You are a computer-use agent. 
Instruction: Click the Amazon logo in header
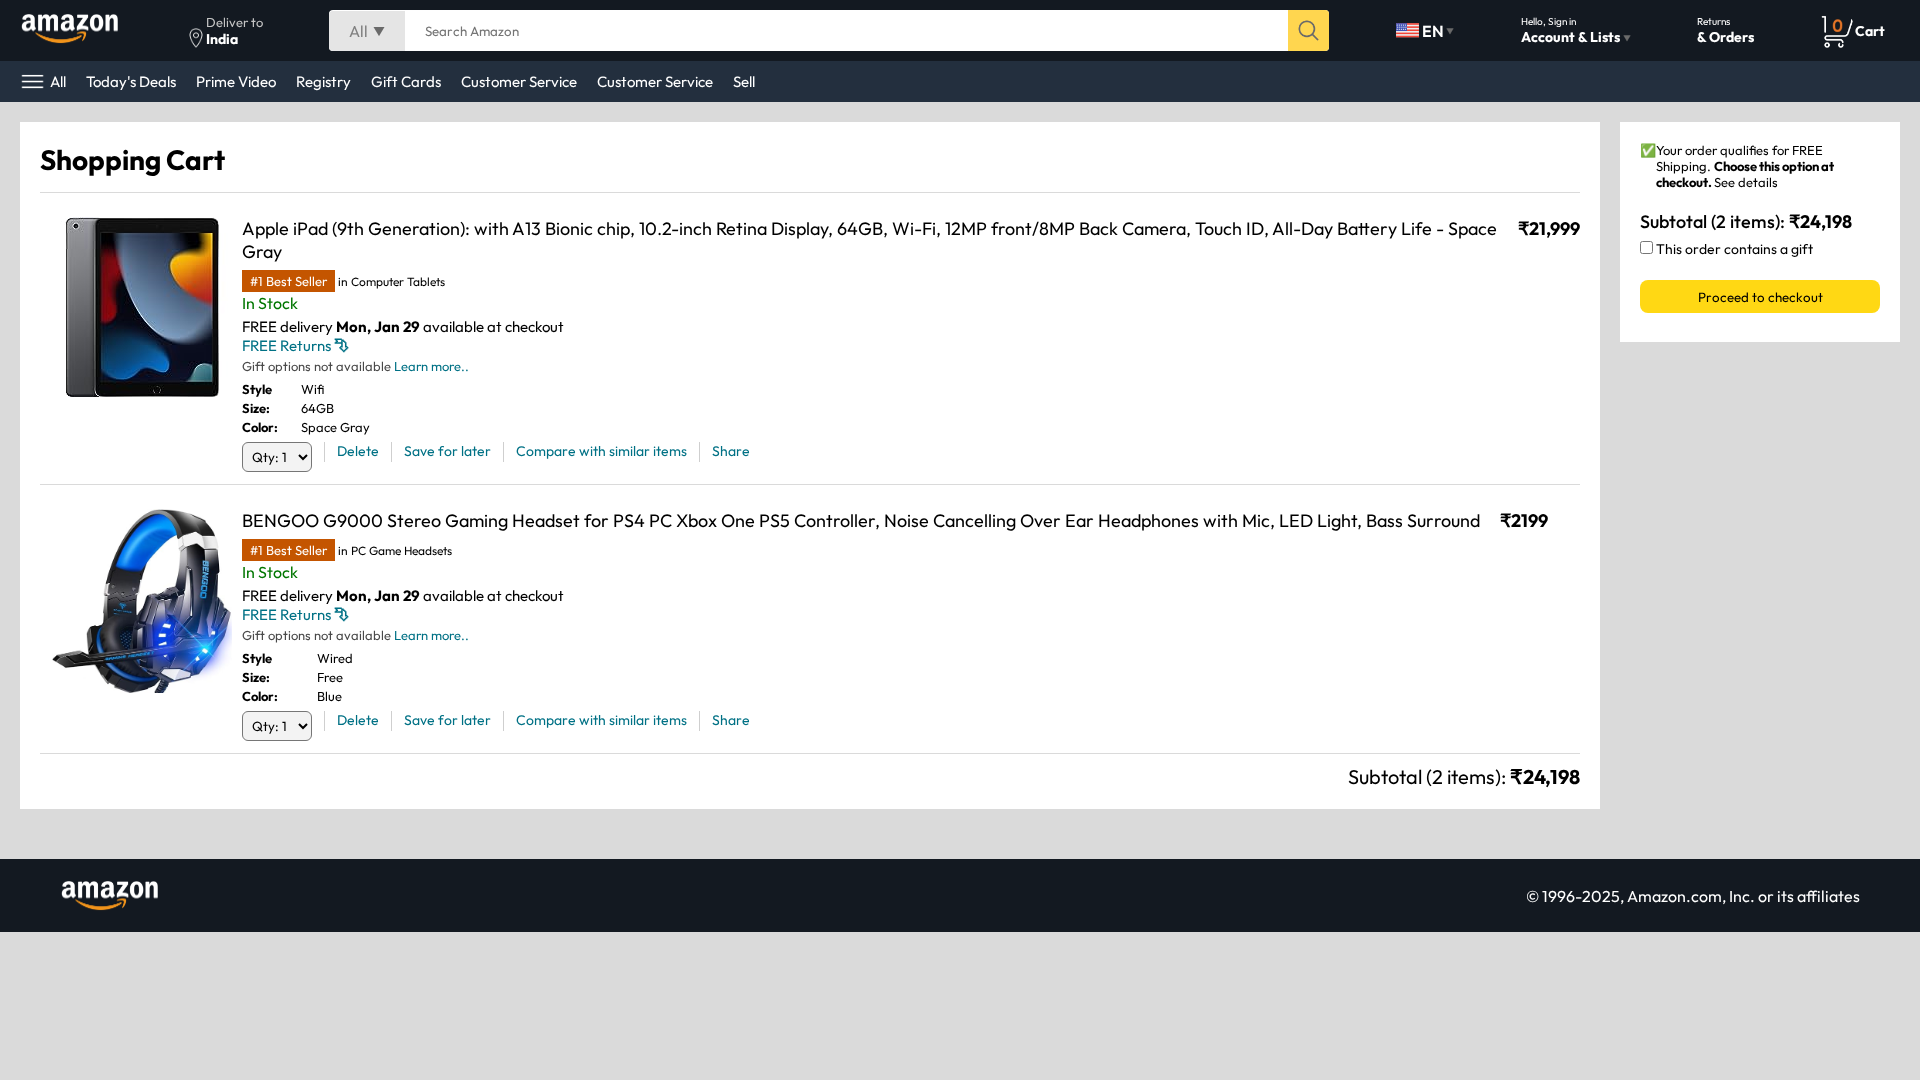coord(70,30)
